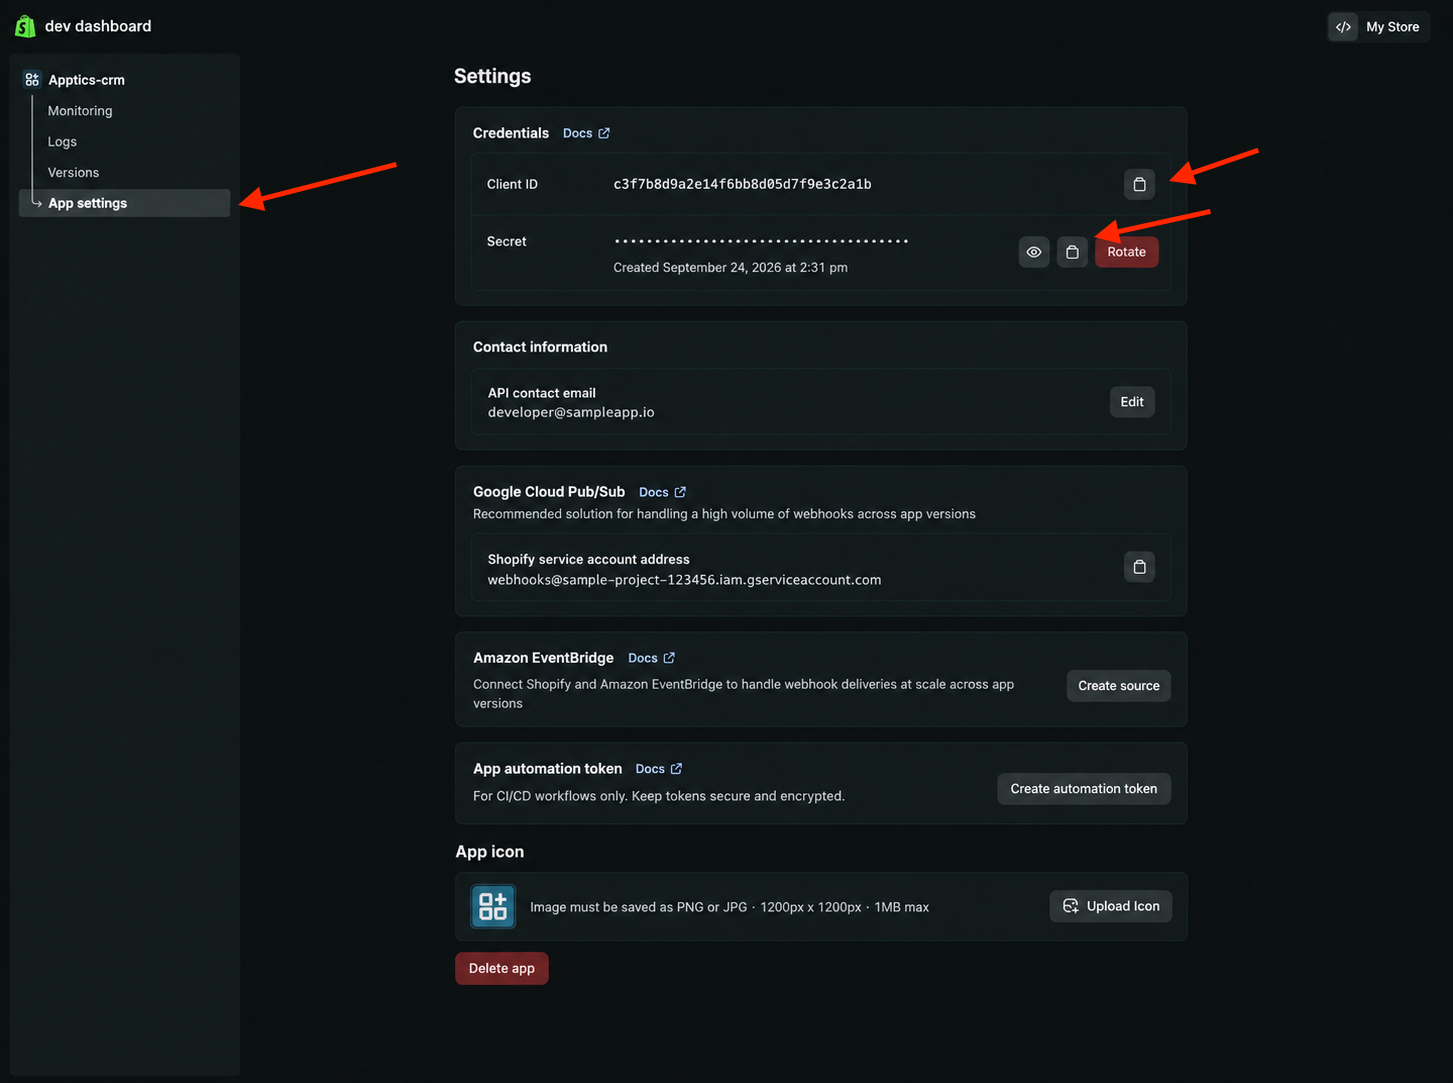Viewport: 1453px width, 1083px height.
Task: Edit the API contact email
Action: (1132, 402)
